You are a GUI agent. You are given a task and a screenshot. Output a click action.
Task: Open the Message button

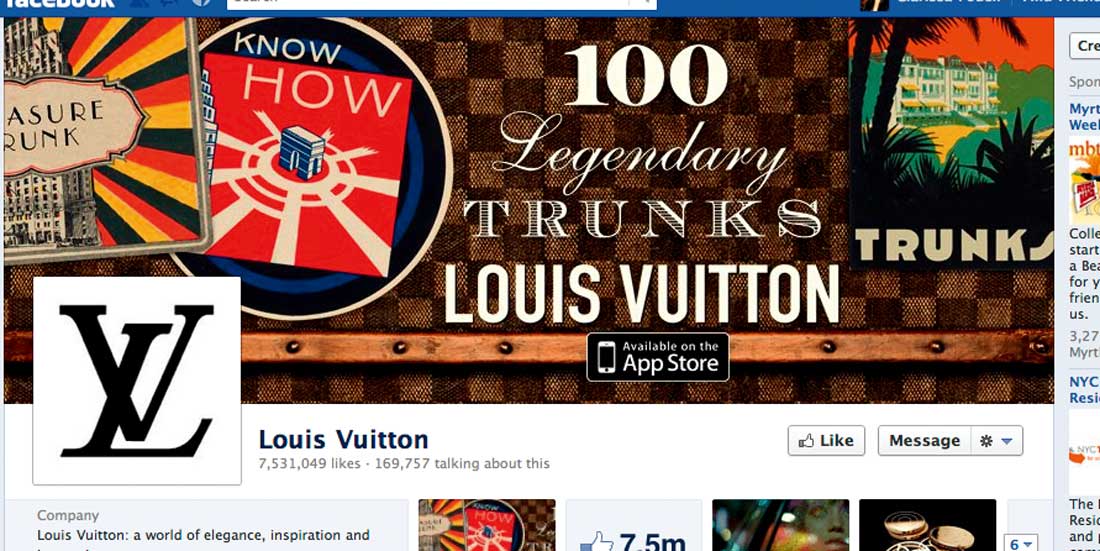pos(925,441)
